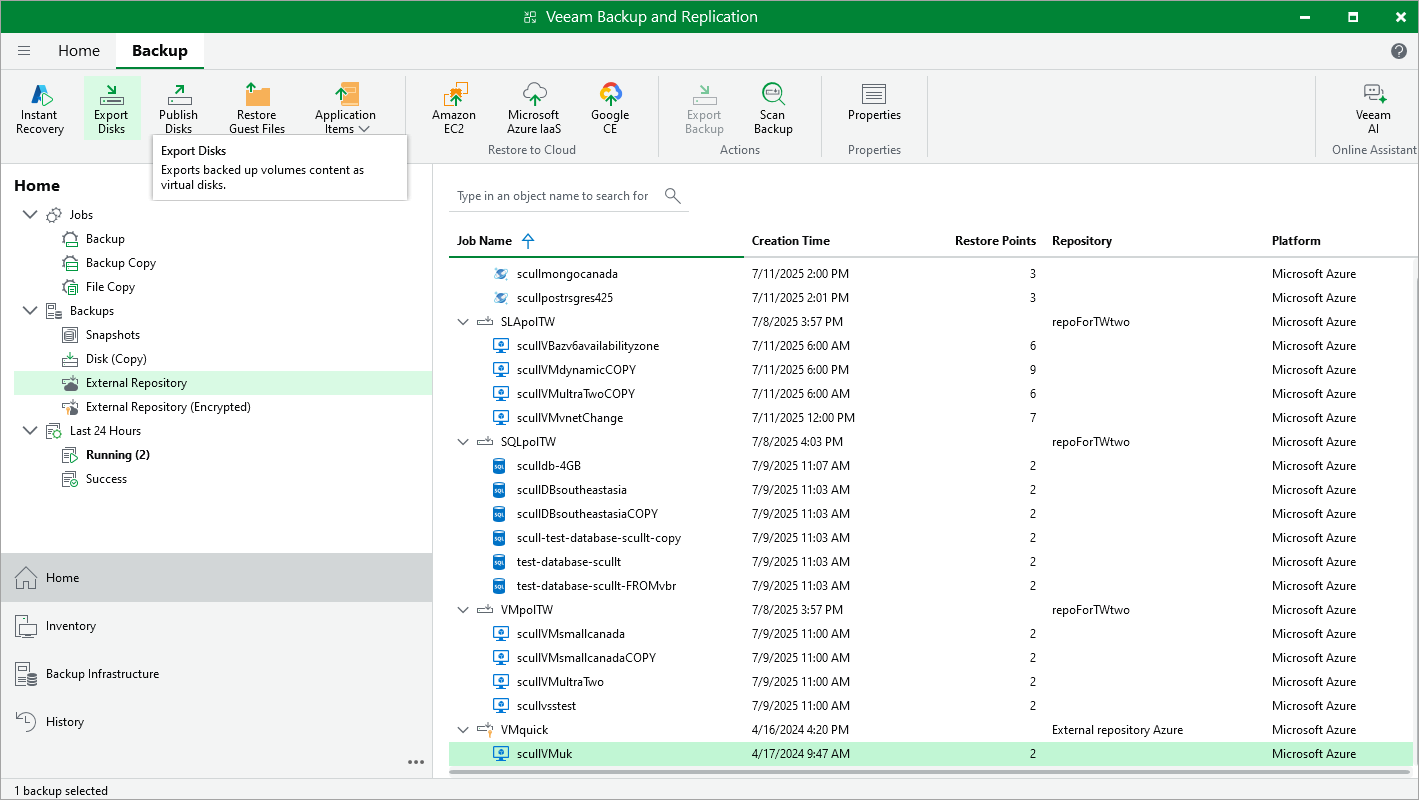Viewport: 1419px width, 800px height.
Task: Select the scullVMsmallcanada row
Action: (931, 634)
